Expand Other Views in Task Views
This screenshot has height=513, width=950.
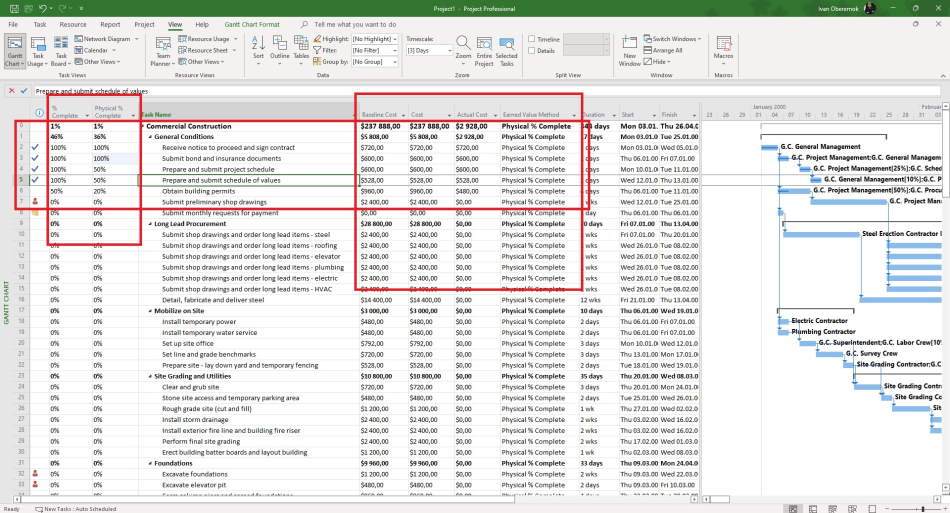[98, 62]
